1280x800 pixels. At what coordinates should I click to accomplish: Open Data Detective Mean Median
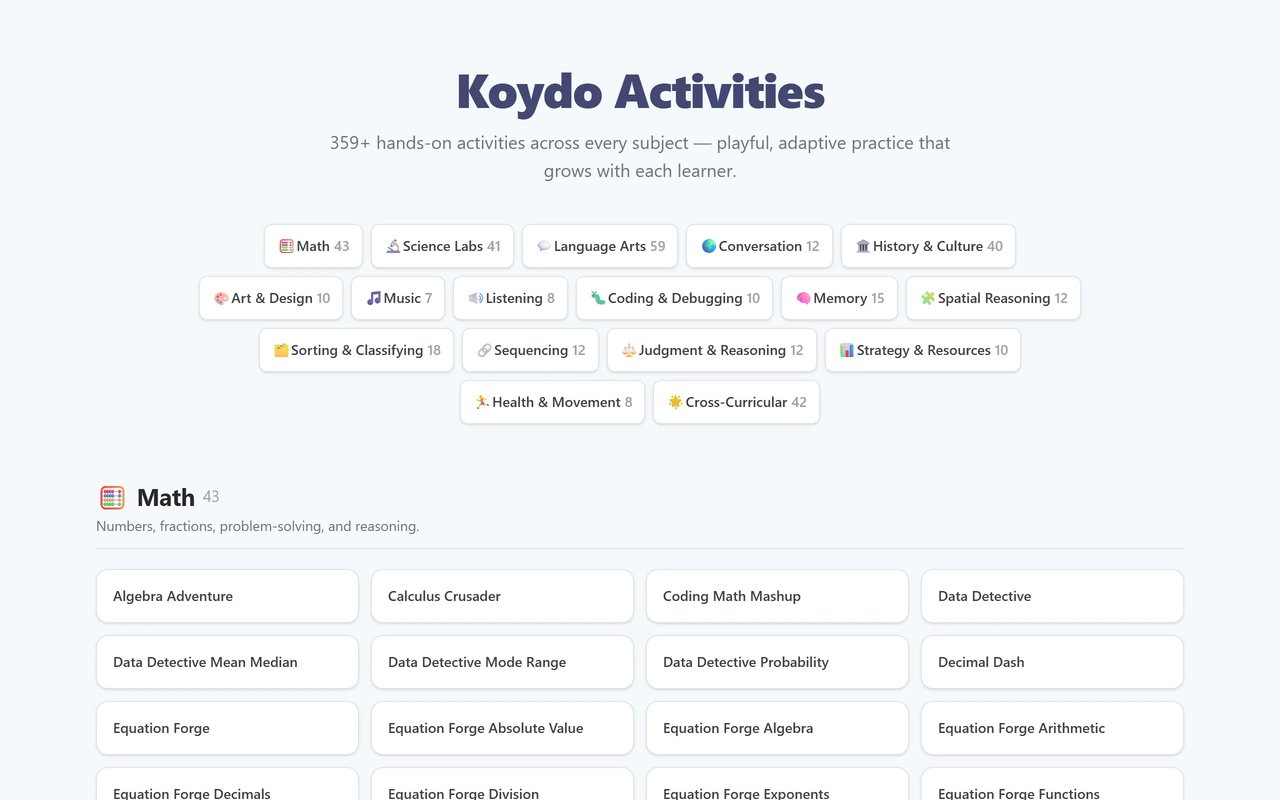(x=227, y=662)
